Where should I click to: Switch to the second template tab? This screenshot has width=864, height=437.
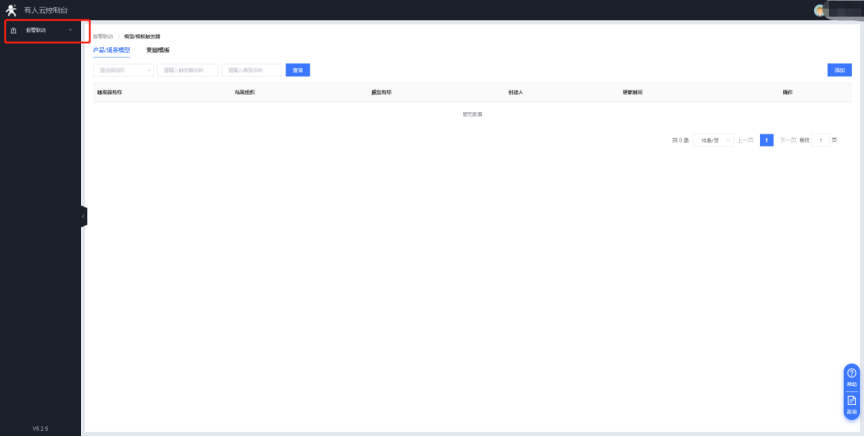(158, 50)
